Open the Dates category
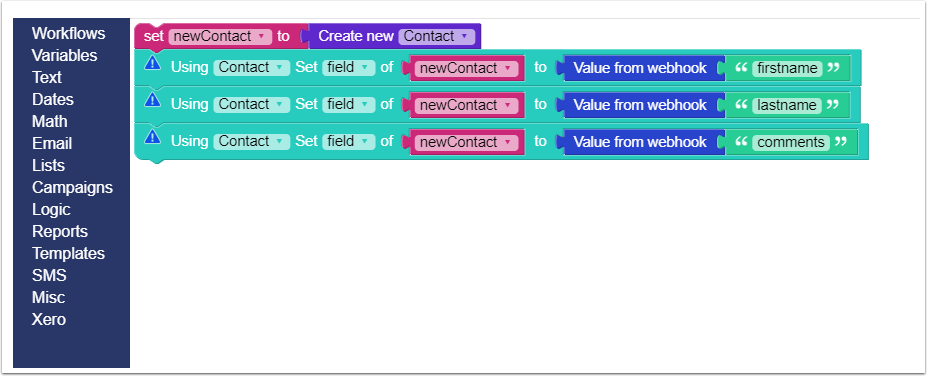This screenshot has height=376, width=927. click(53, 99)
